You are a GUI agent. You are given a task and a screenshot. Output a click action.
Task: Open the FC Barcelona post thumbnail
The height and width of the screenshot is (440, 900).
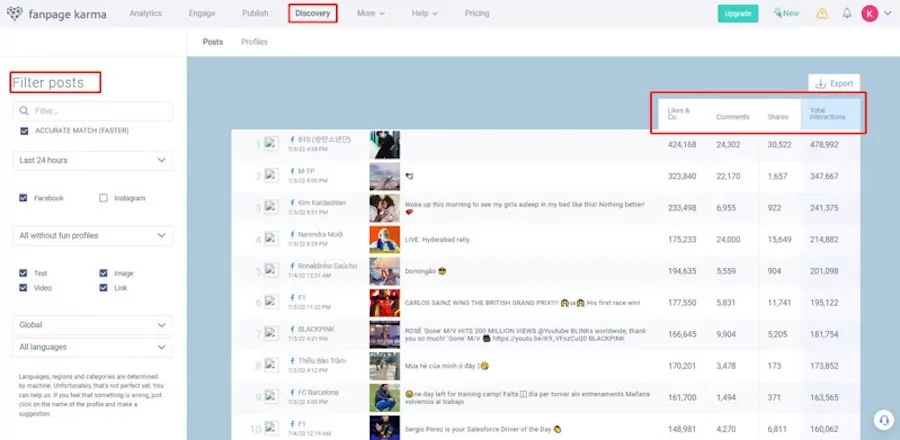click(x=385, y=398)
